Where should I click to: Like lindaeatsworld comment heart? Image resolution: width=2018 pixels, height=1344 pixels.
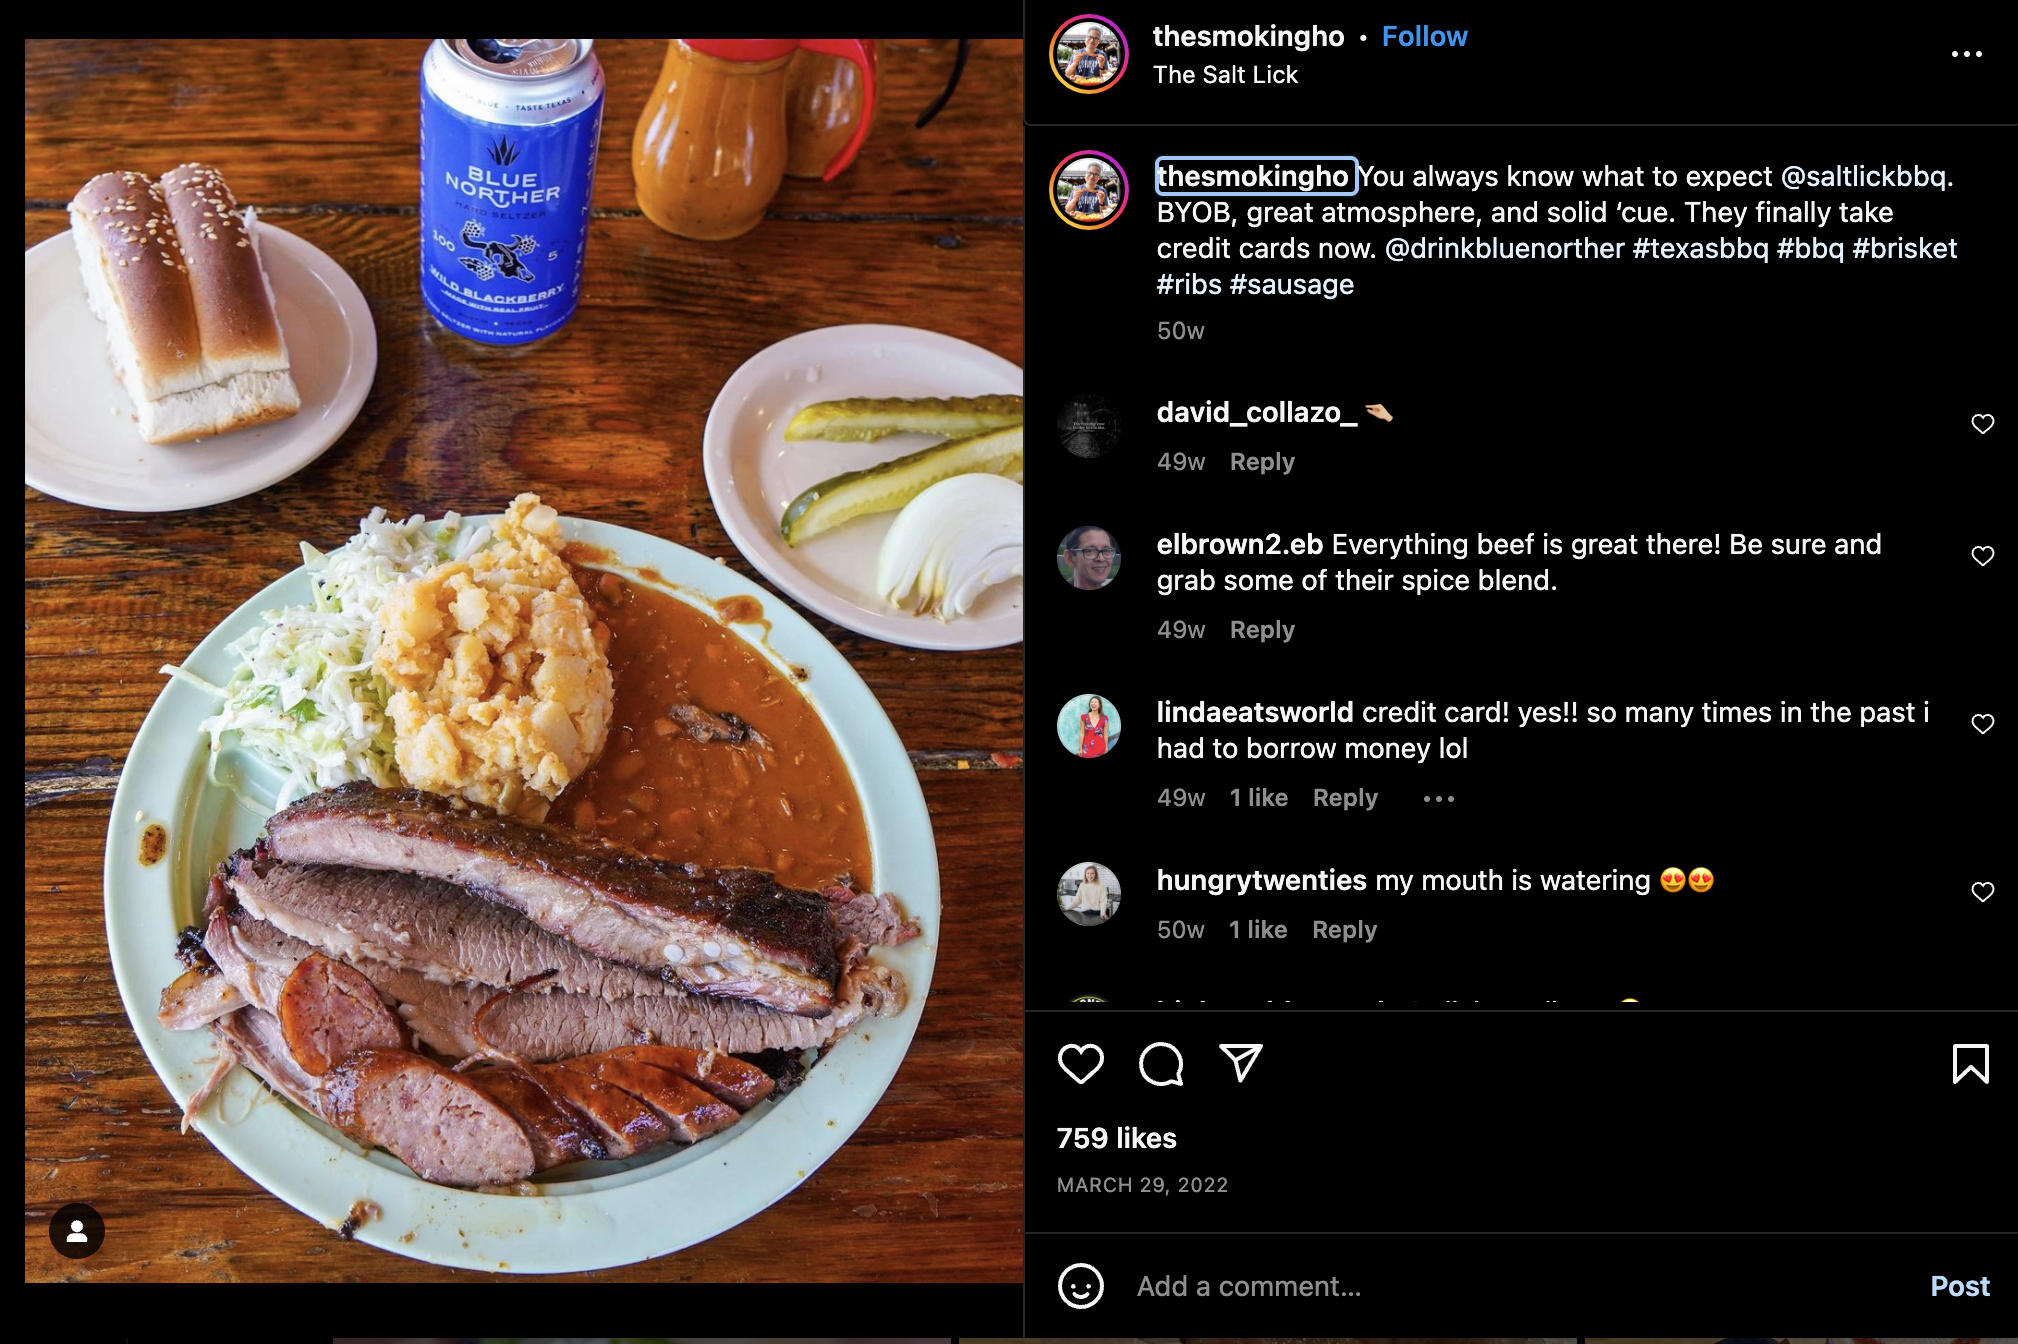[1982, 724]
